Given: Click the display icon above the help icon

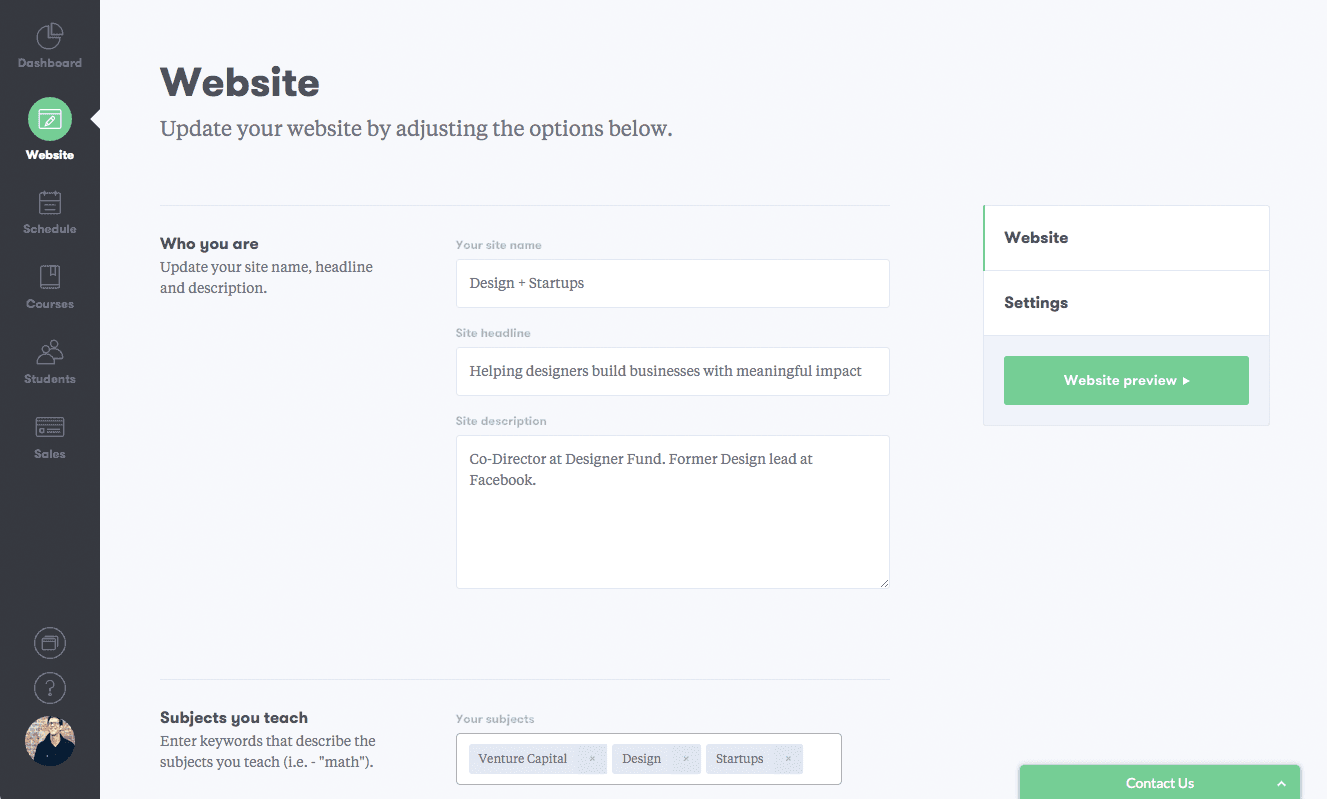Looking at the screenshot, I should pos(49,643).
